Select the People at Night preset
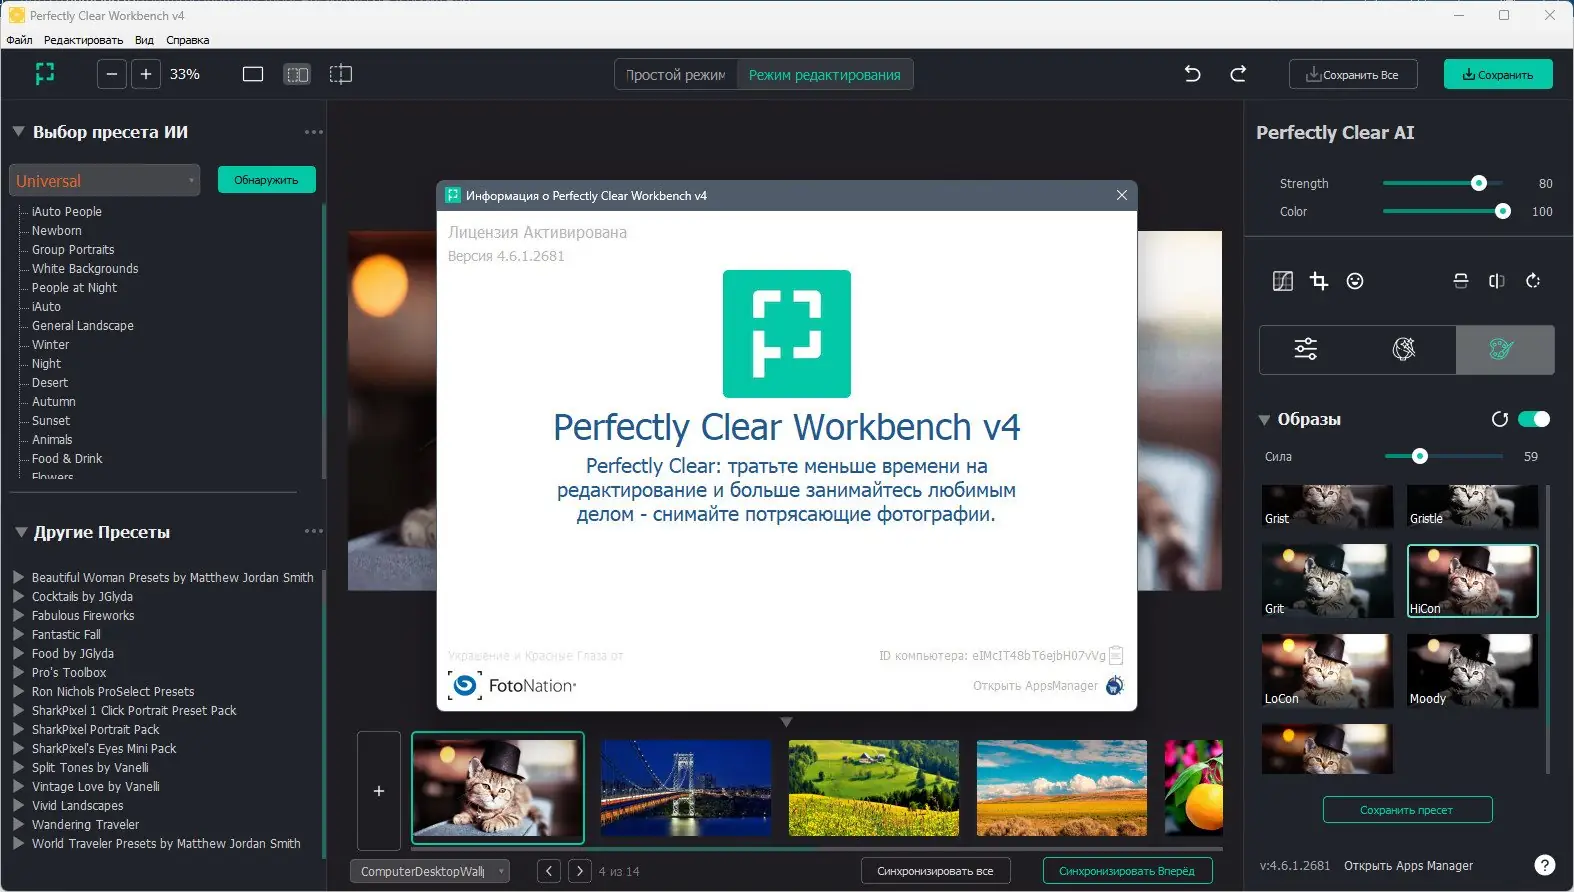 (x=74, y=288)
